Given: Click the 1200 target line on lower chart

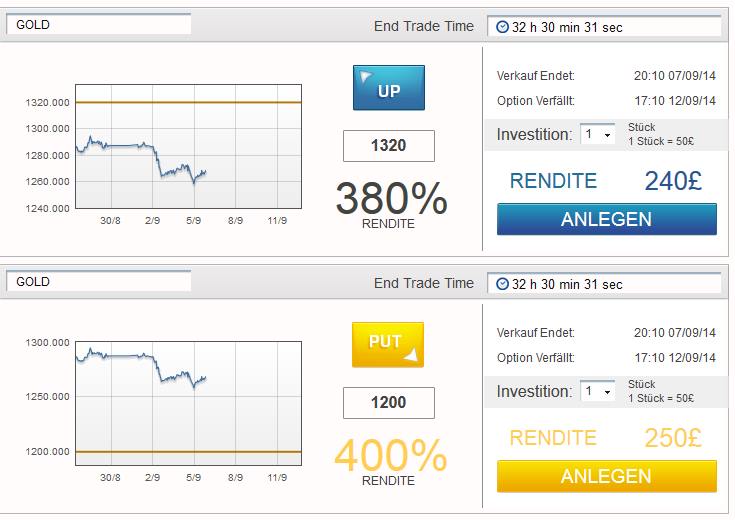Looking at the screenshot, I should tap(188, 452).
